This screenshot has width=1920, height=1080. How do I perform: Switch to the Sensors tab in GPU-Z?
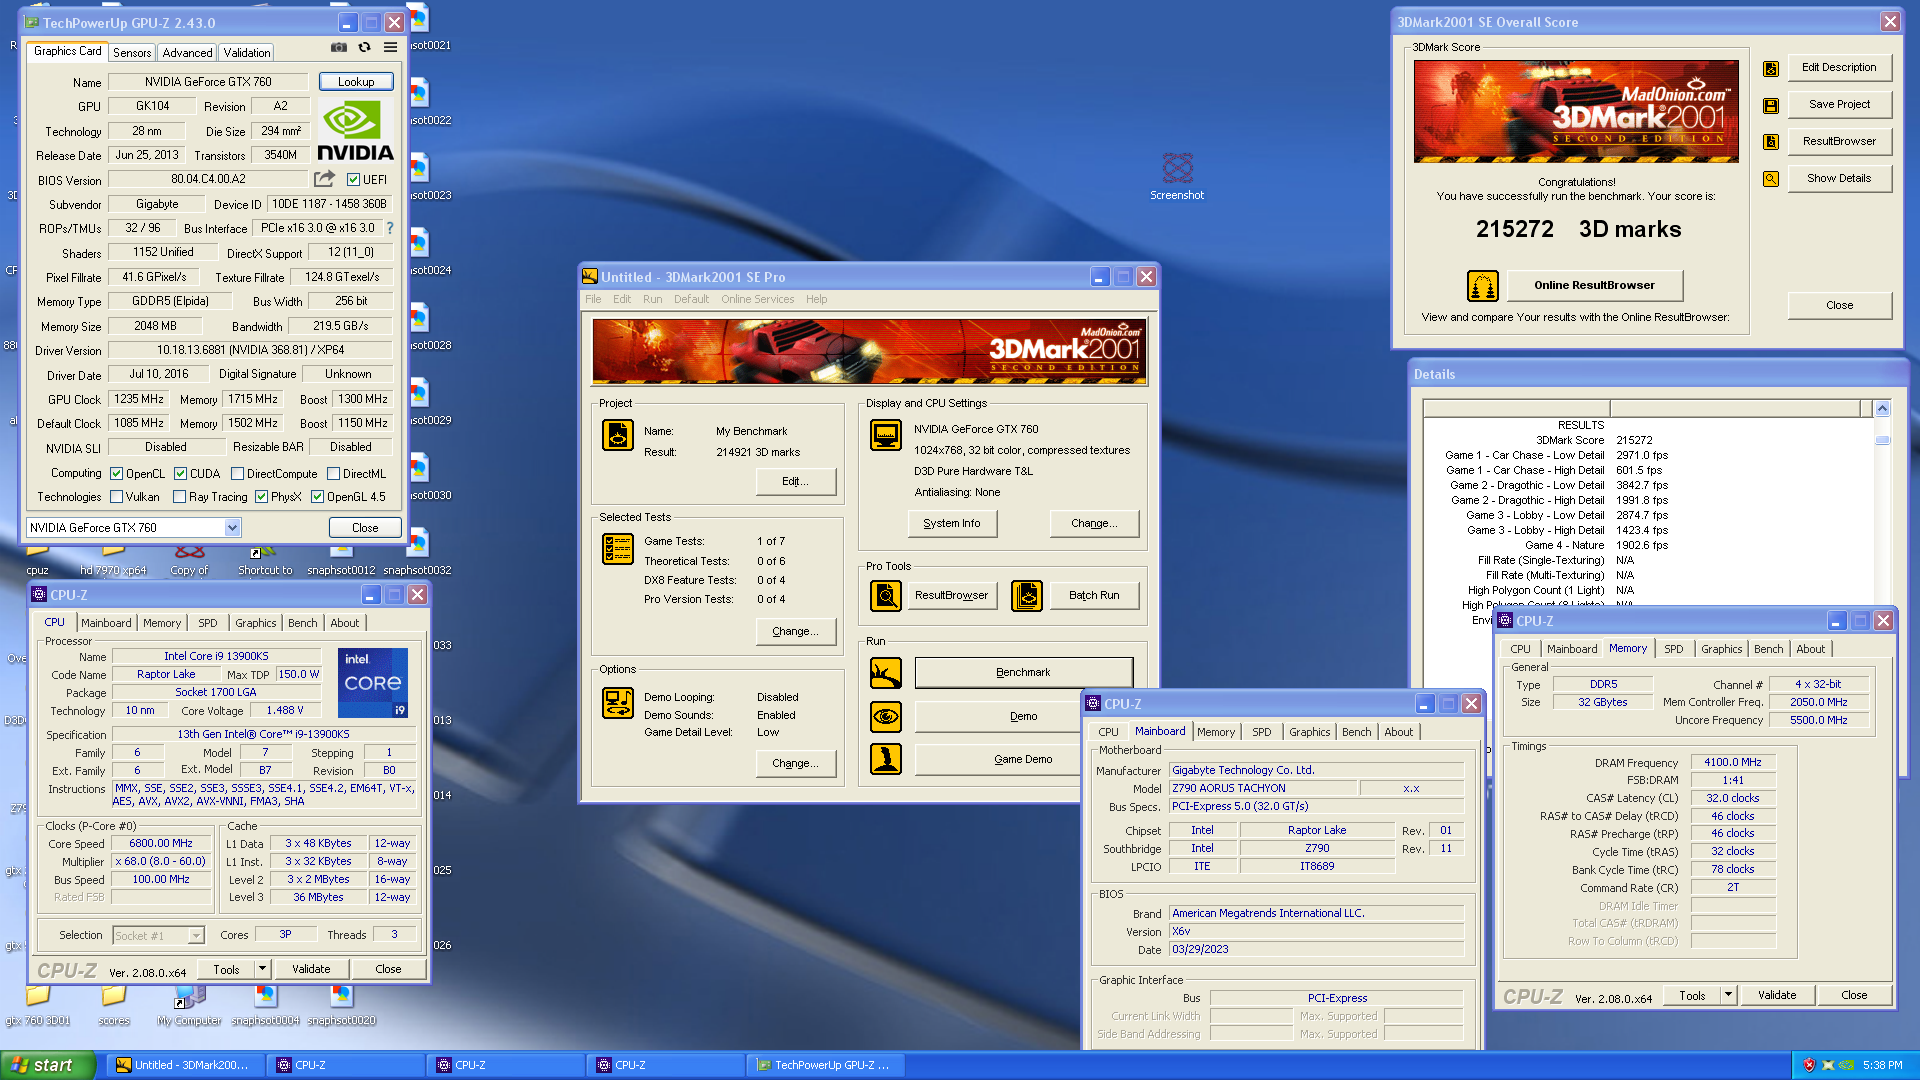132,53
